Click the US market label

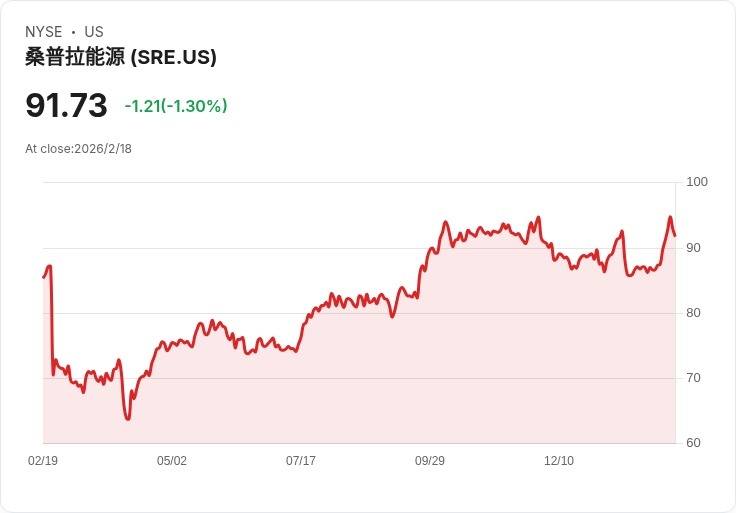coord(94,32)
